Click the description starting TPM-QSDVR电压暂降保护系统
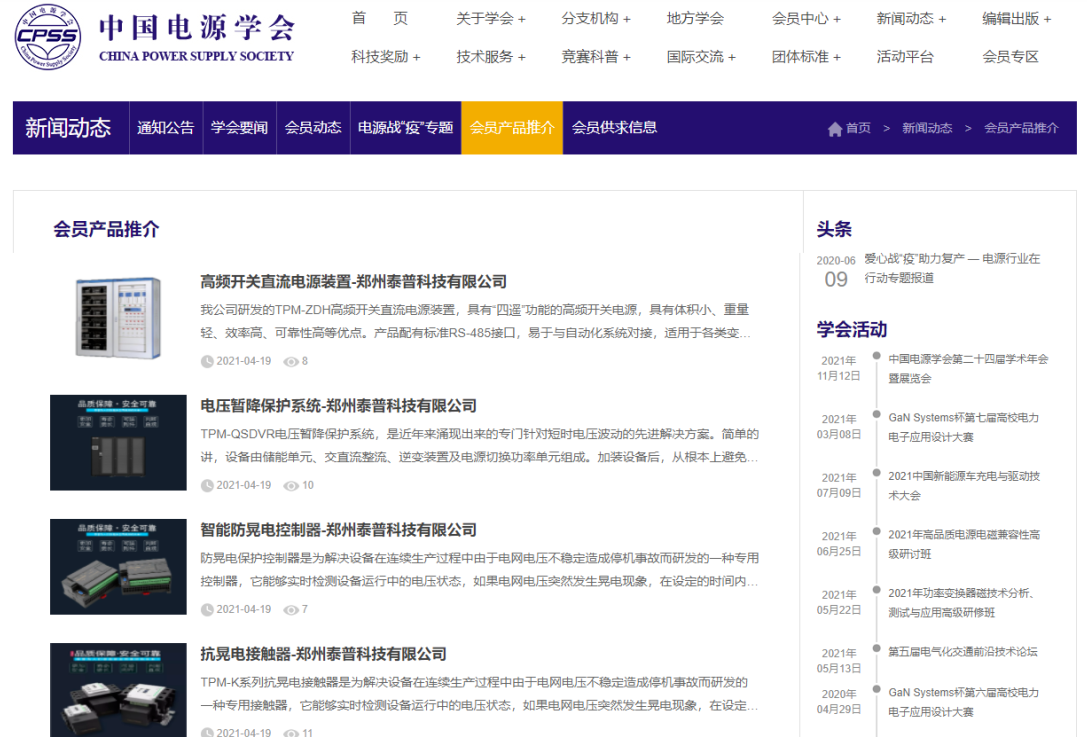This screenshot has width=1087, height=737. (x=480, y=445)
